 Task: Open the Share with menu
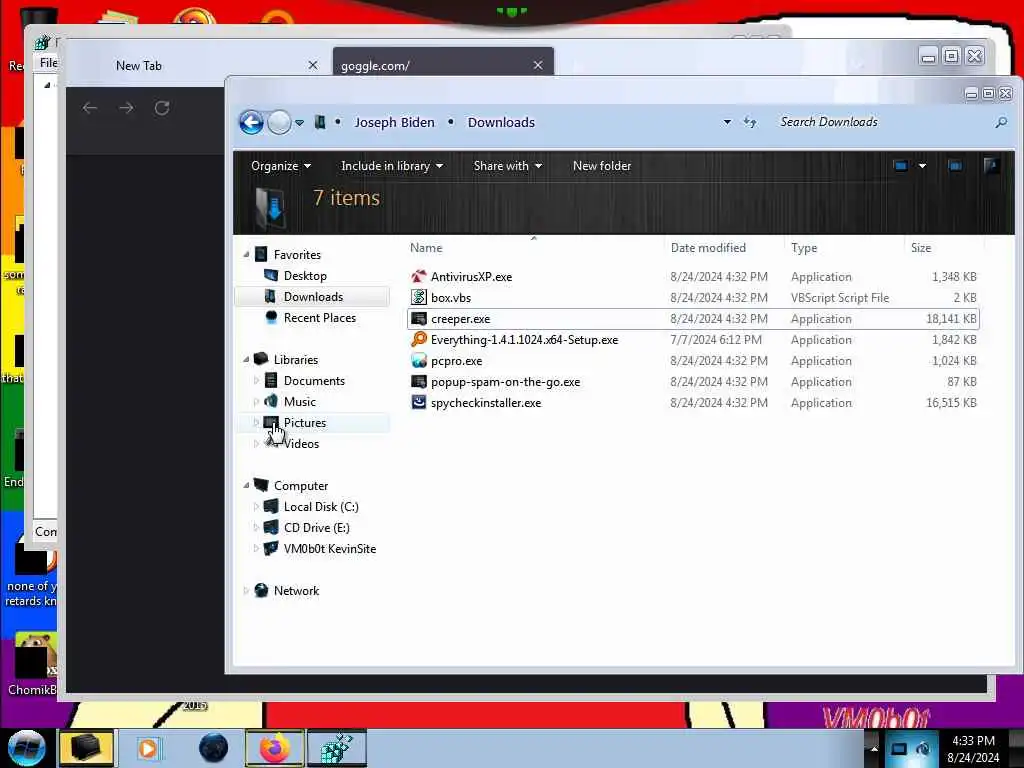pos(507,166)
